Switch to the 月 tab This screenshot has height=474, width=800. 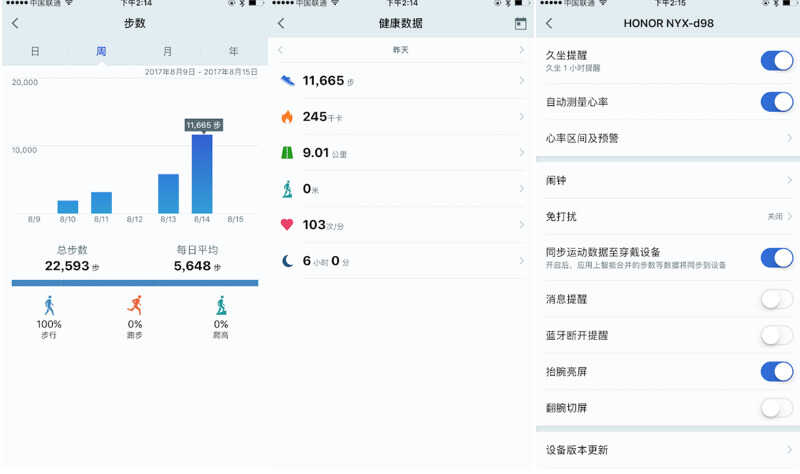(x=167, y=52)
